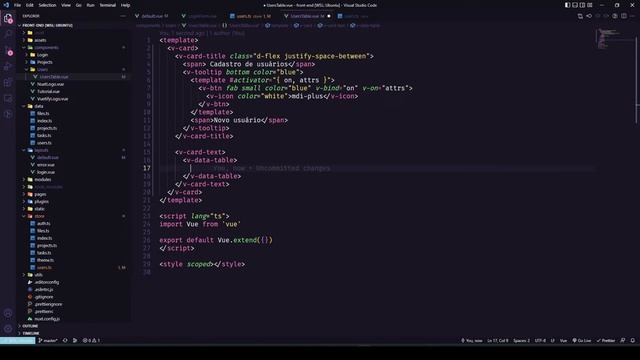The width and height of the screenshot is (640, 360).
Task: Open the Remote Explorer view
Action: click(x=8, y=98)
